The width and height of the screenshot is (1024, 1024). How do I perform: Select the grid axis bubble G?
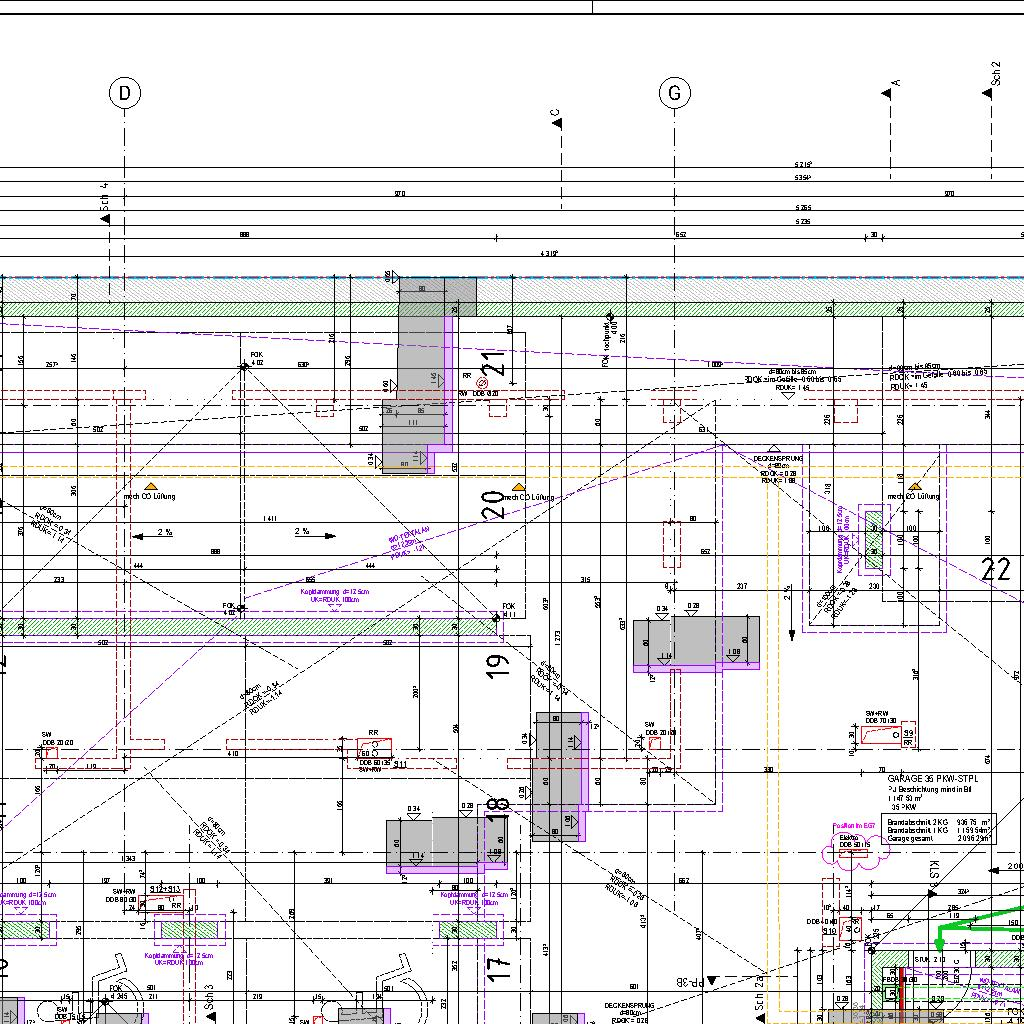click(x=675, y=93)
